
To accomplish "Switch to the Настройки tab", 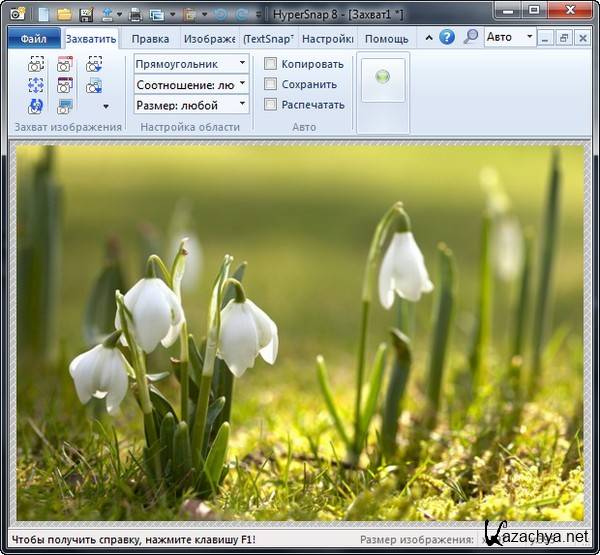I will [x=327, y=39].
